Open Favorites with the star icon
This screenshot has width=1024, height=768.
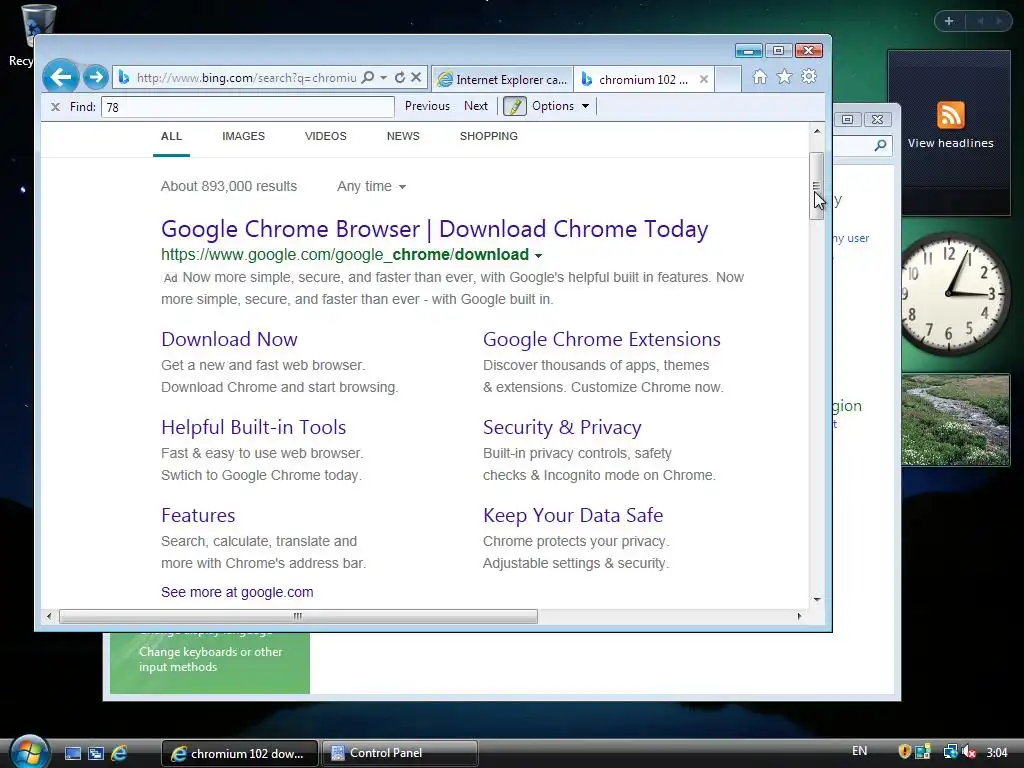784,77
